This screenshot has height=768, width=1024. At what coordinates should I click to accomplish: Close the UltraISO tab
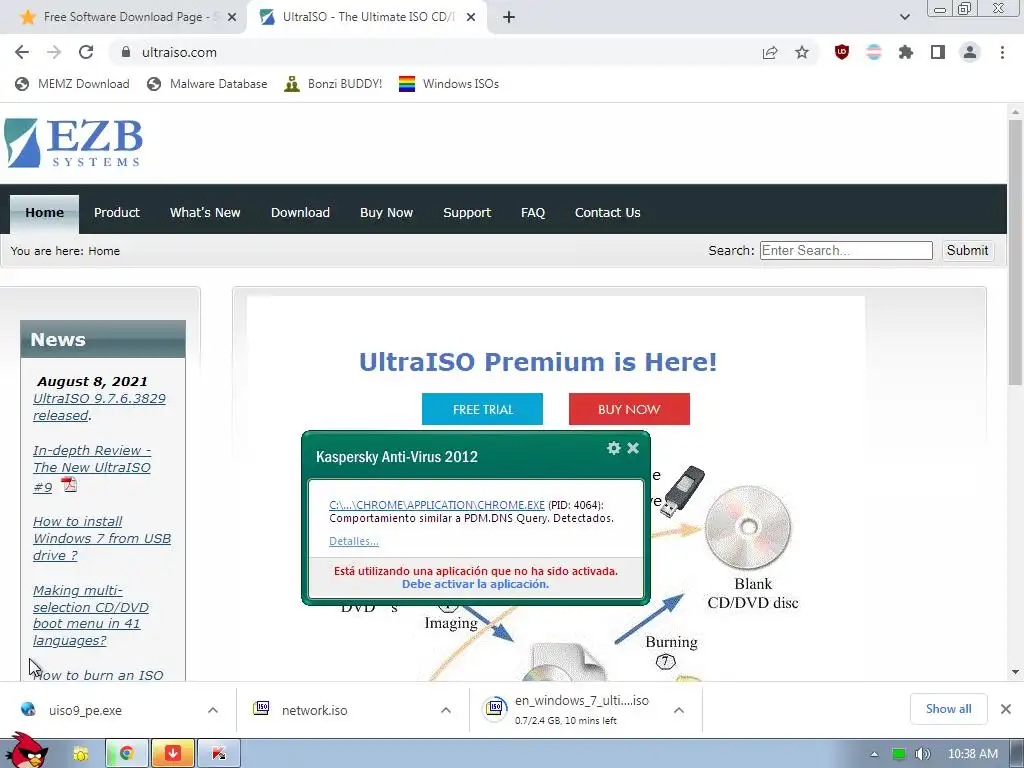[x=471, y=17]
